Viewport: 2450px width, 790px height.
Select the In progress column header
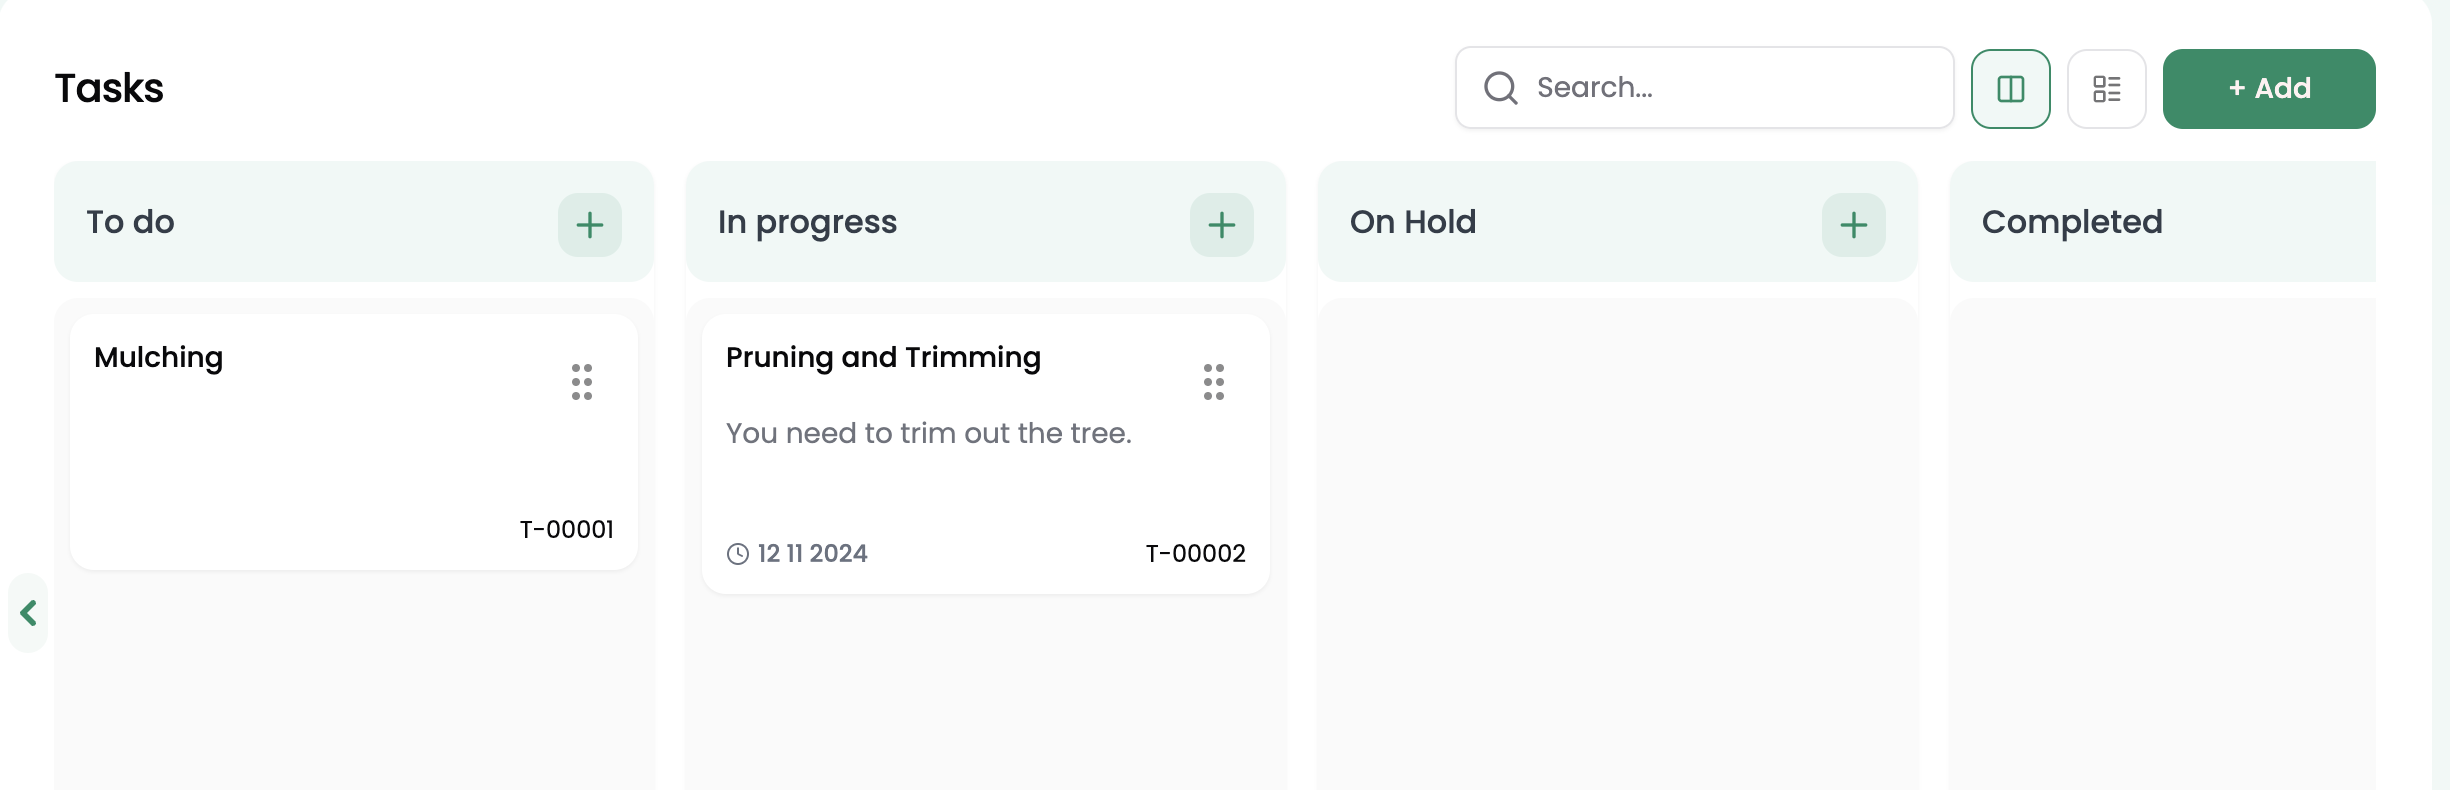(807, 222)
